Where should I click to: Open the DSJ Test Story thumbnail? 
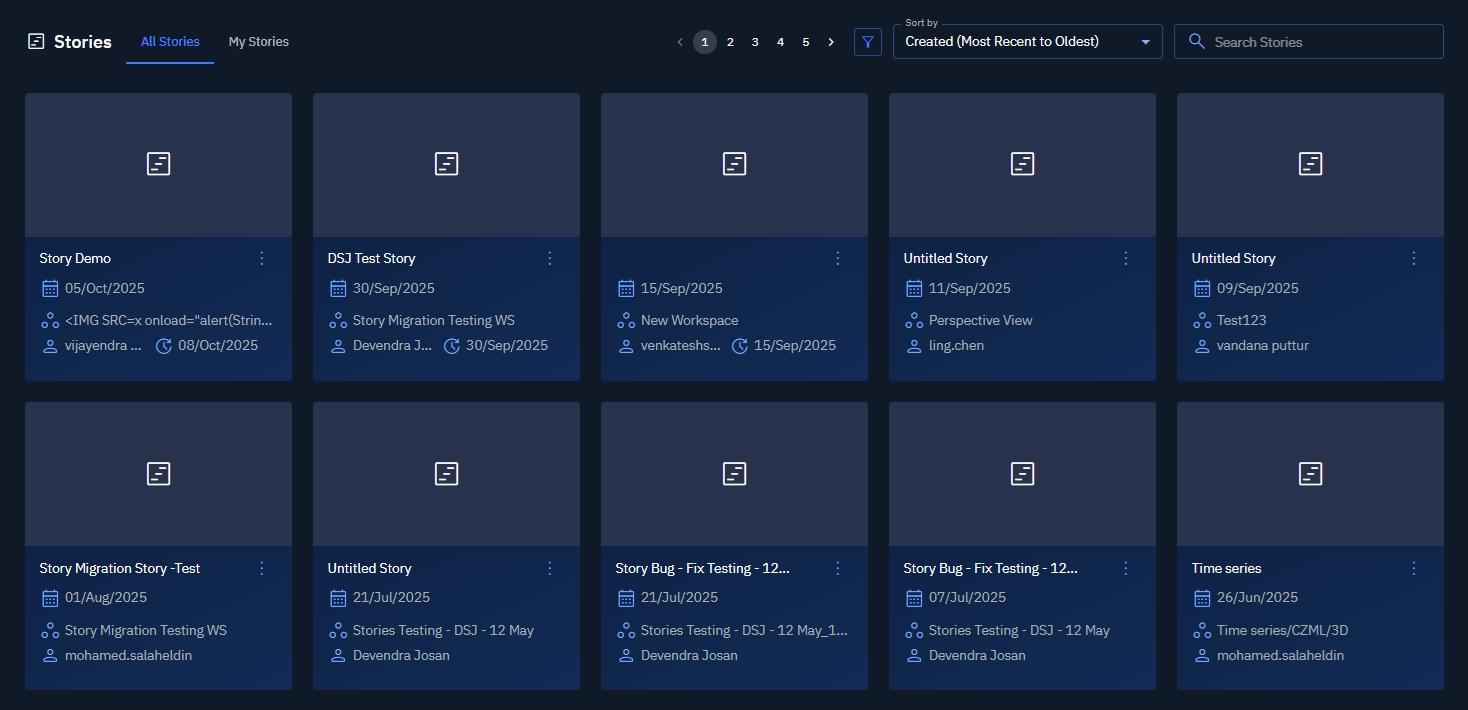(x=446, y=165)
